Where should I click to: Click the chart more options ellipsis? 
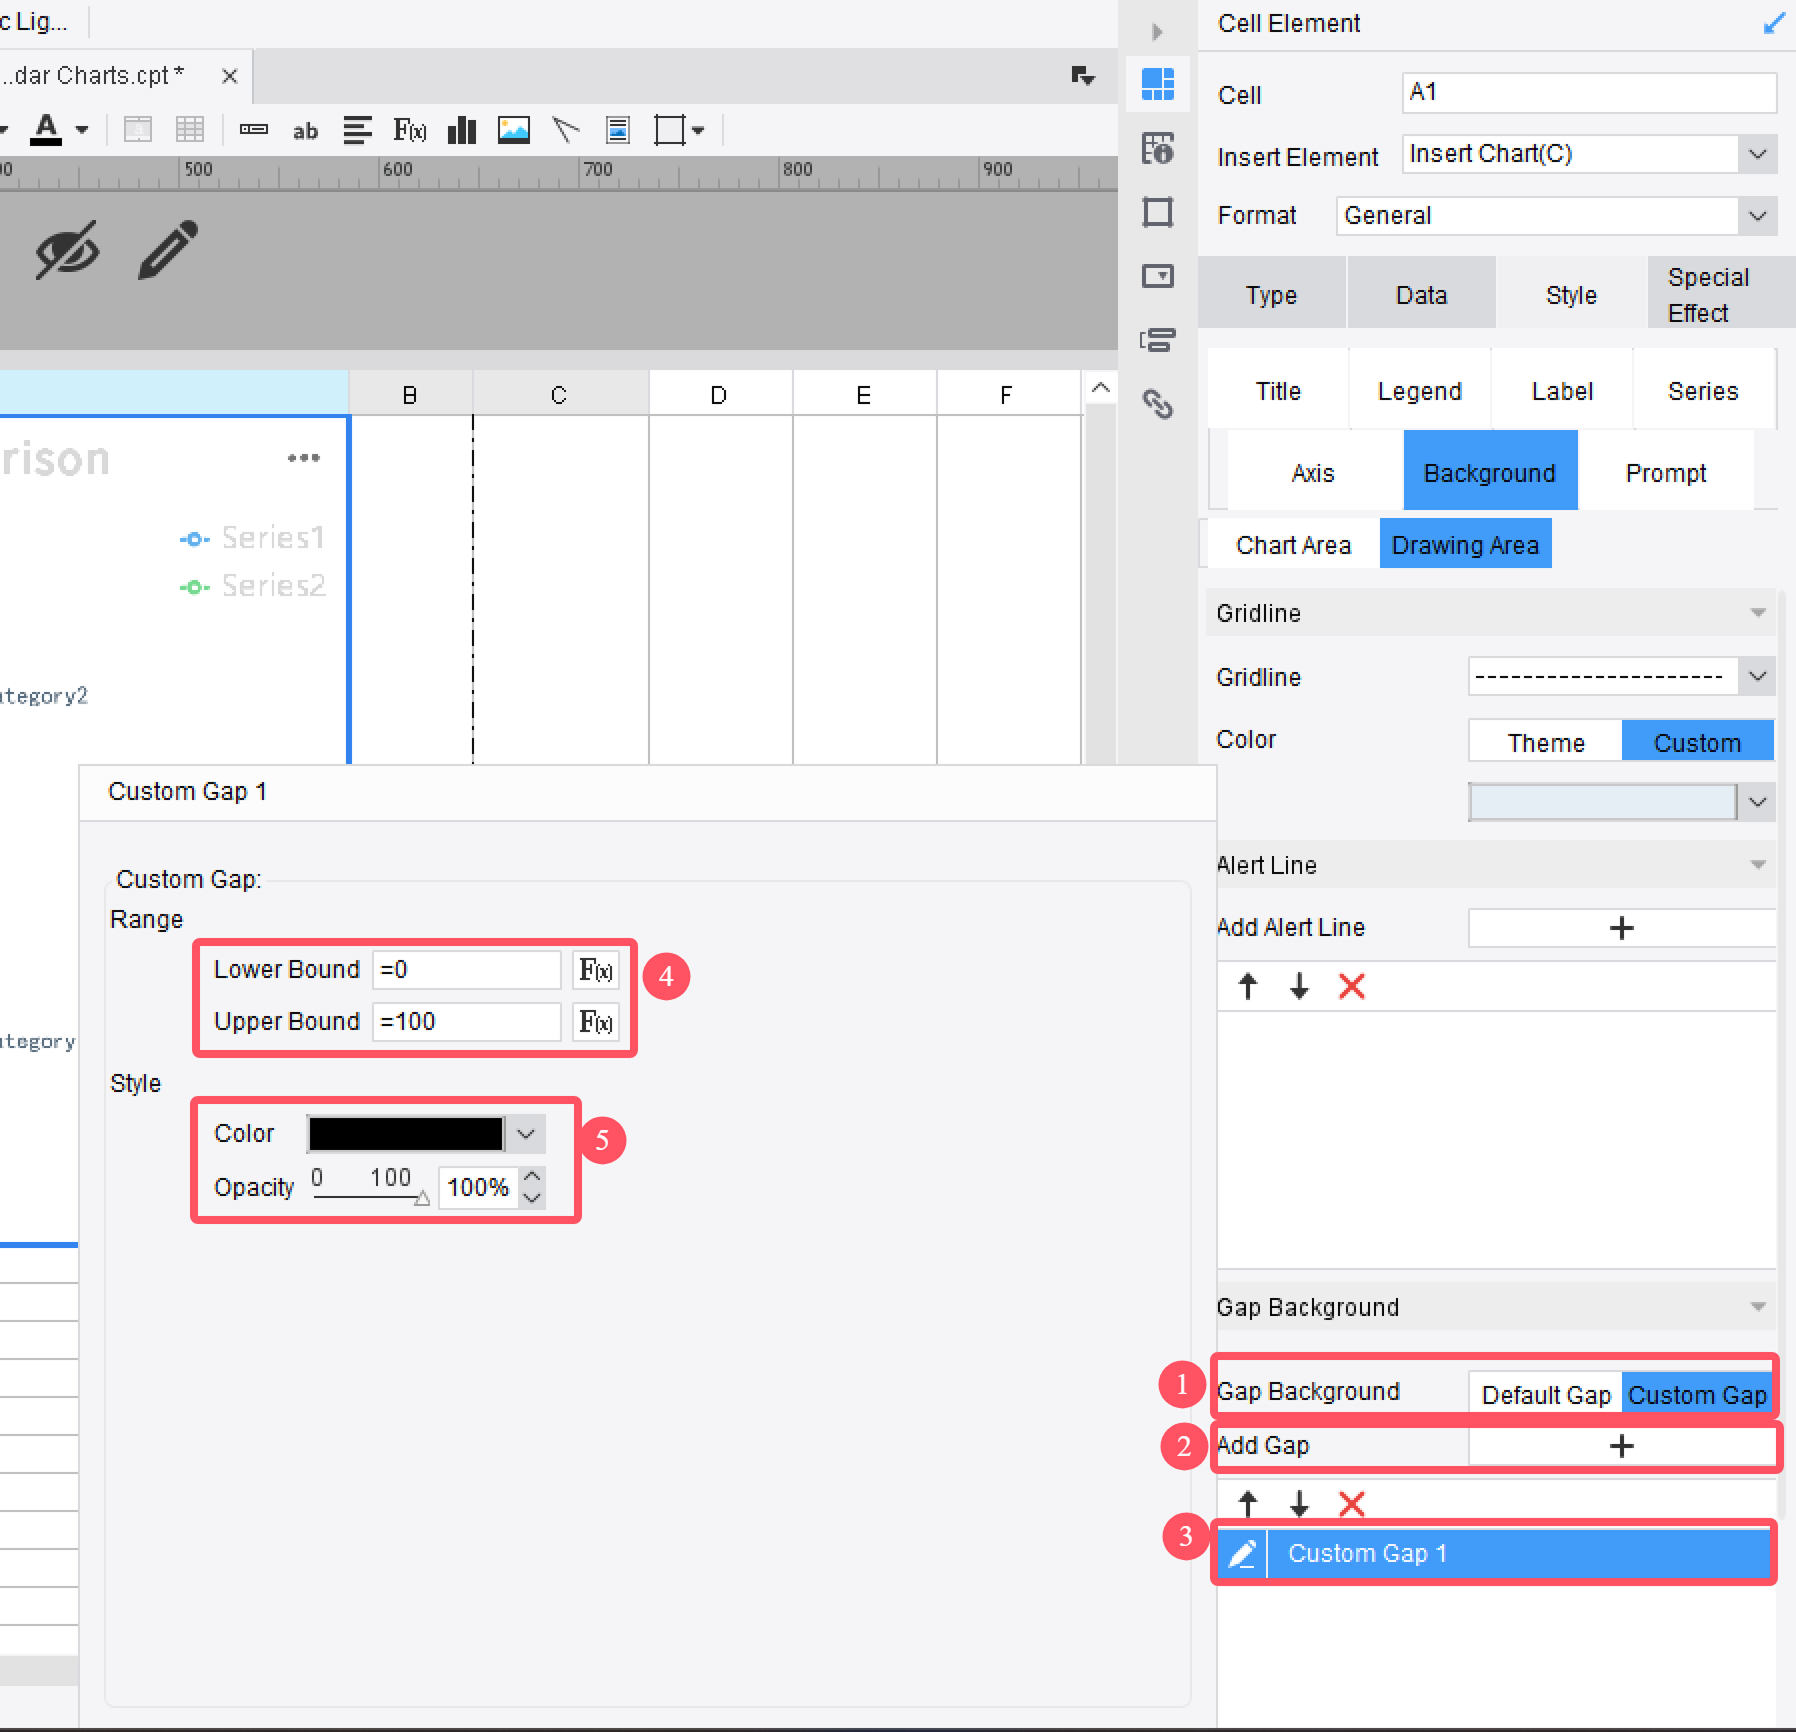click(x=304, y=458)
